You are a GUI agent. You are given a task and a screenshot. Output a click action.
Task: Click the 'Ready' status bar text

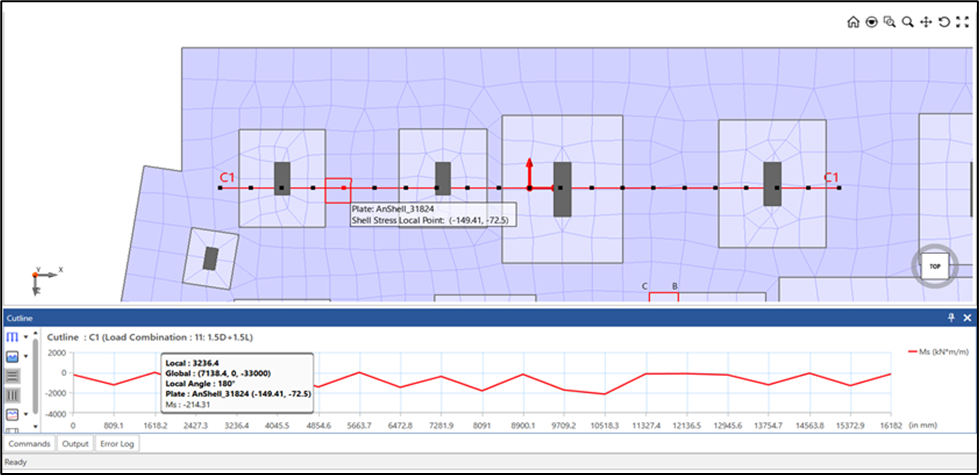16,463
